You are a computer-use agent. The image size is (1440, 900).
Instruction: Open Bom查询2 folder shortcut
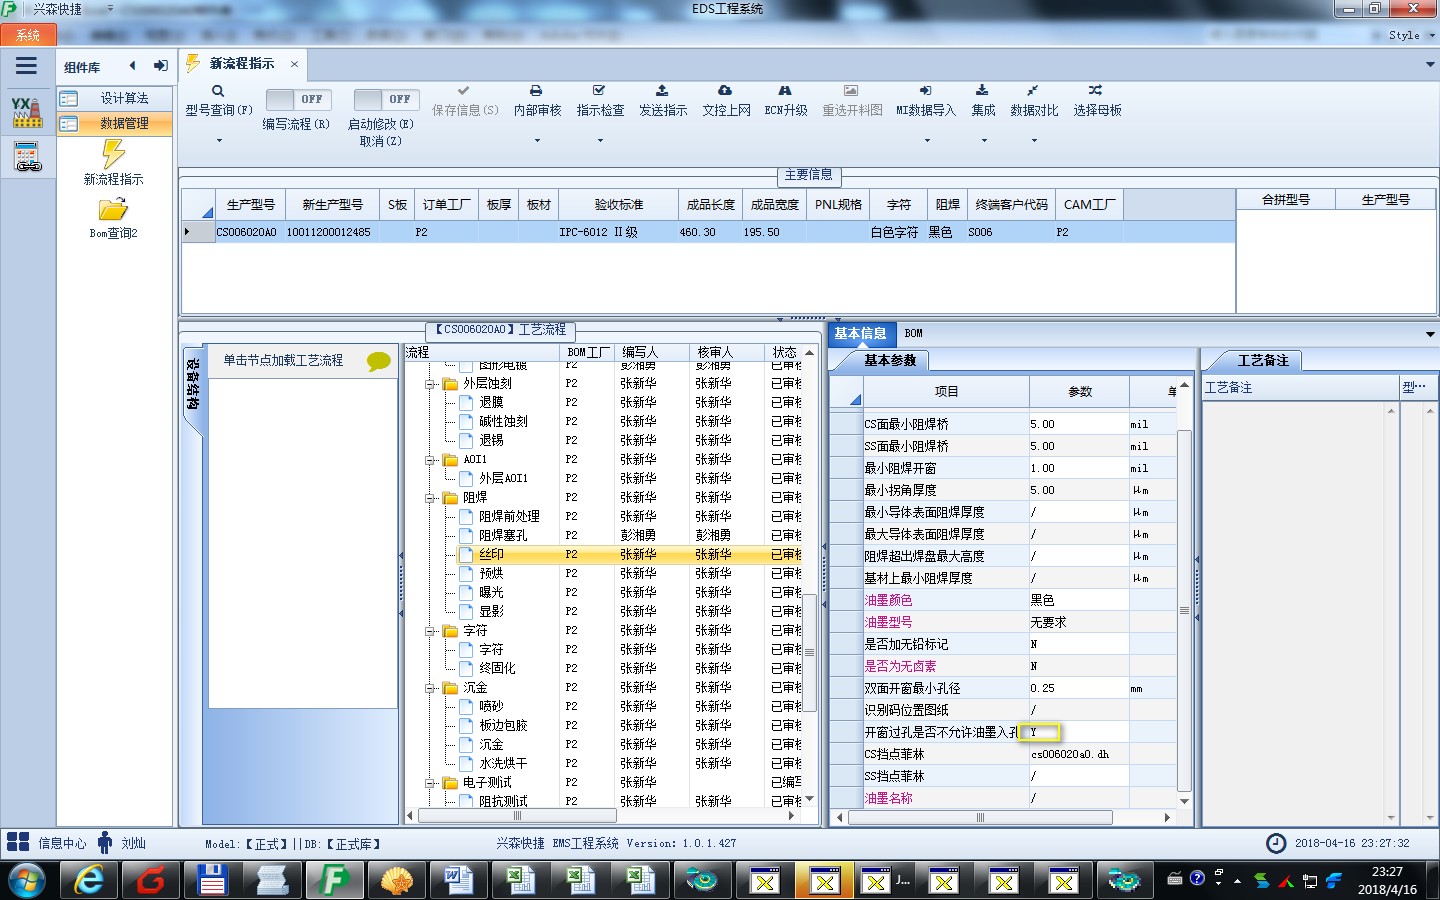pos(113,218)
